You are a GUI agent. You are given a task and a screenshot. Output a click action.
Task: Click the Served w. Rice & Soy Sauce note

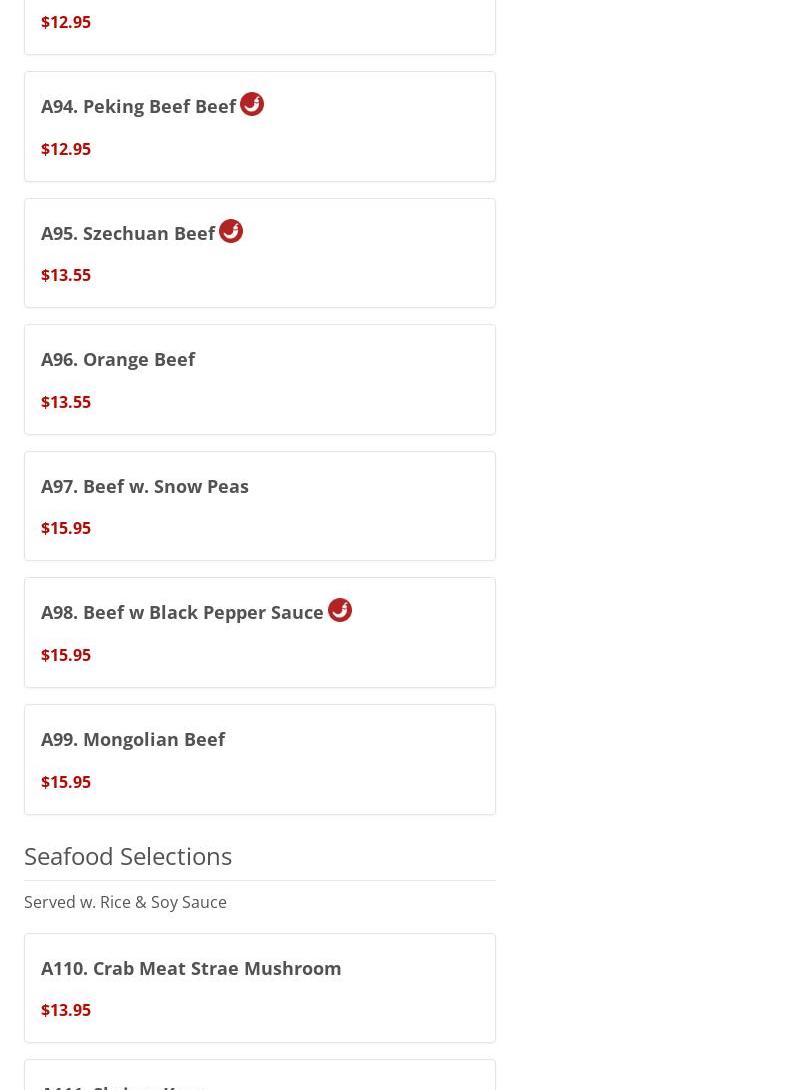click(125, 902)
